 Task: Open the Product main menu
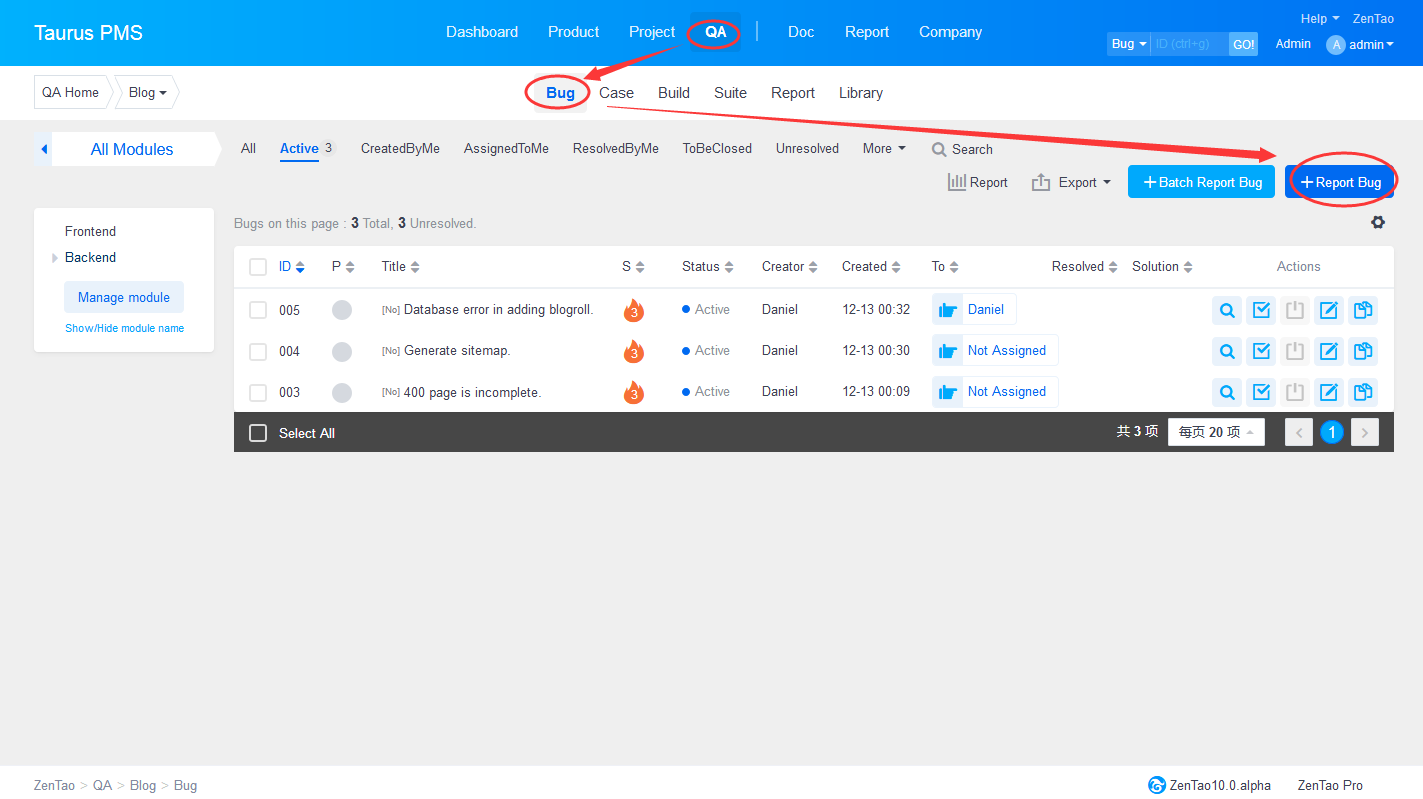tap(573, 32)
